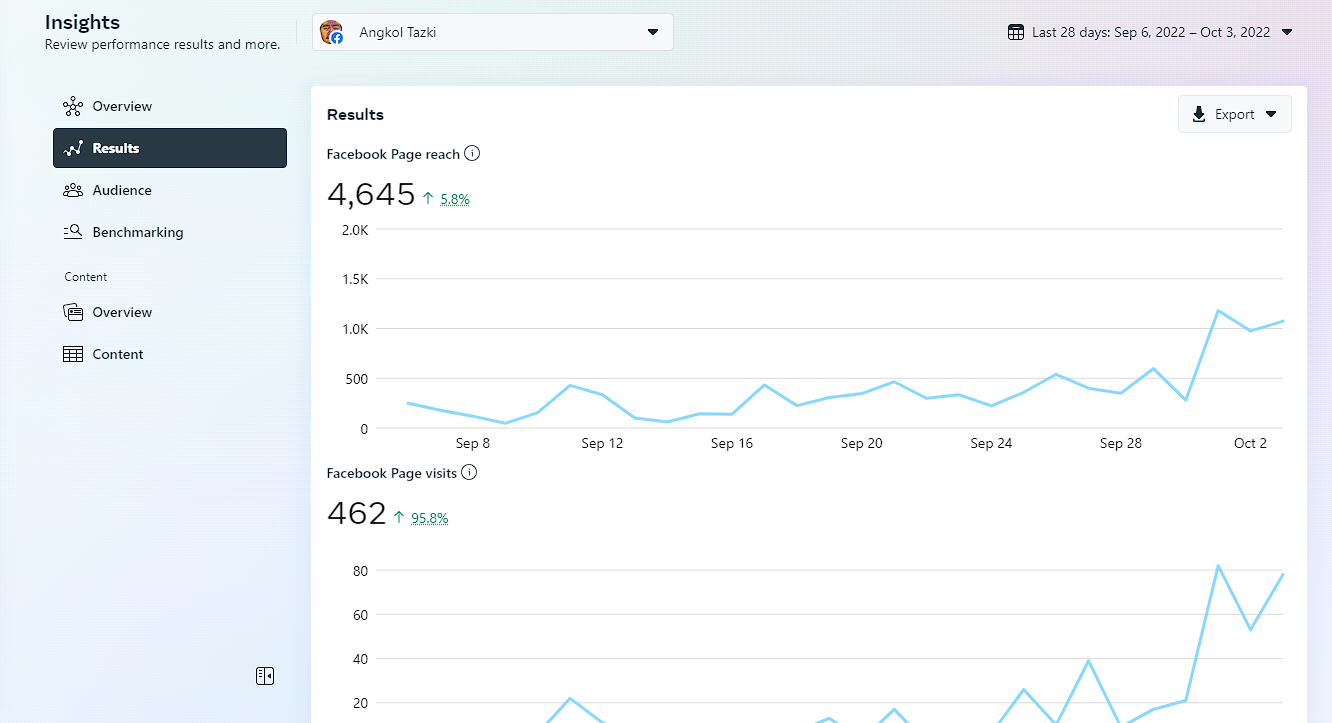Click the 80 visits axis value

tap(359, 571)
